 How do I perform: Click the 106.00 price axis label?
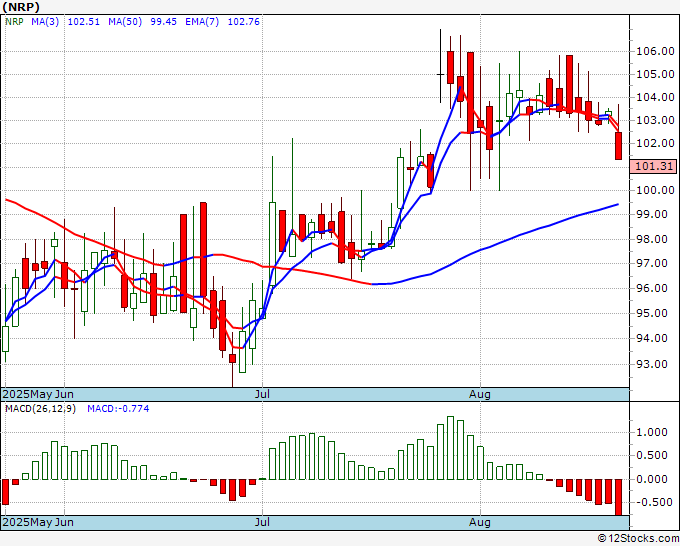coord(655,52)
